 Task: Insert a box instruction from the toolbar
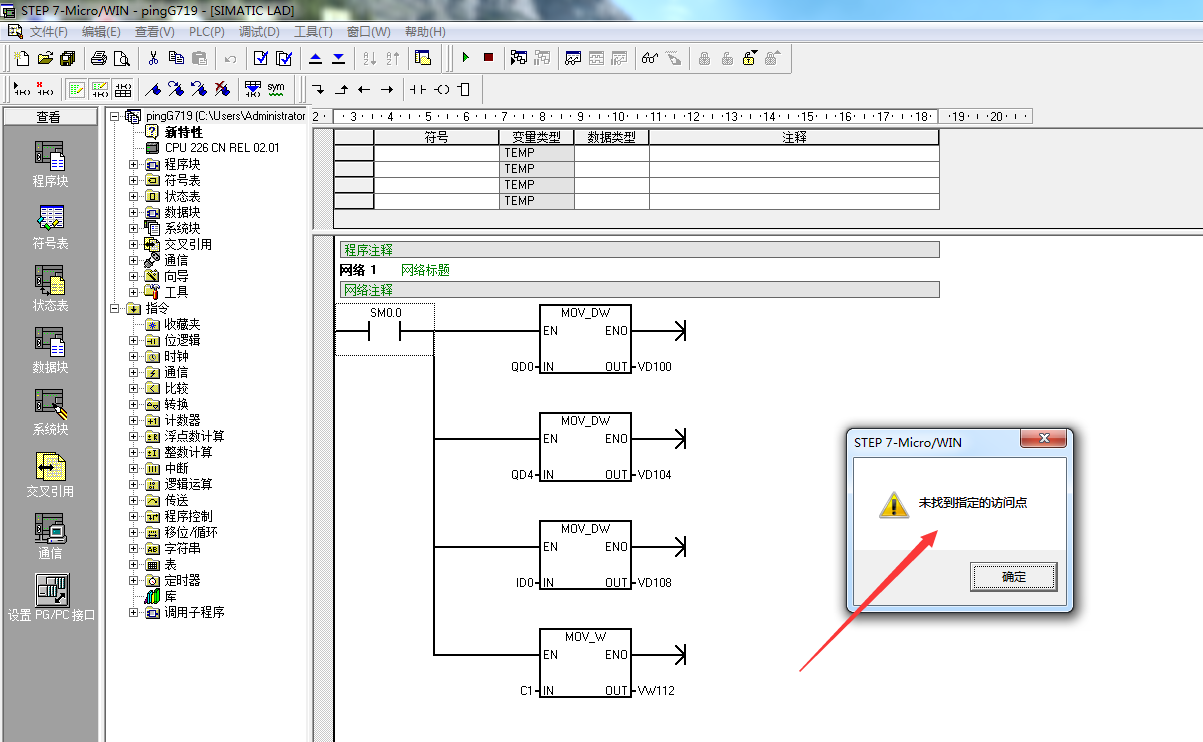point(463,89)
